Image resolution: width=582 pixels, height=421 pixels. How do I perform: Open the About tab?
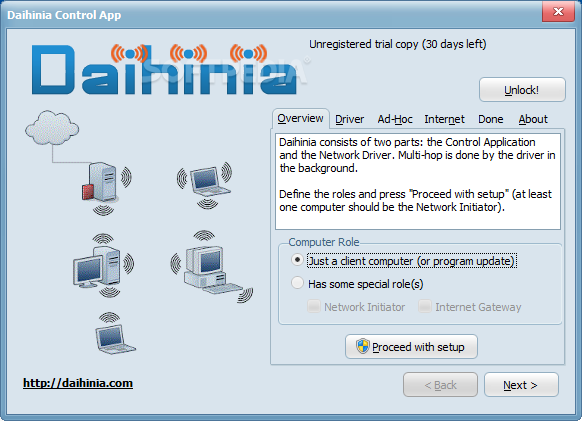(x=533, y=119)
